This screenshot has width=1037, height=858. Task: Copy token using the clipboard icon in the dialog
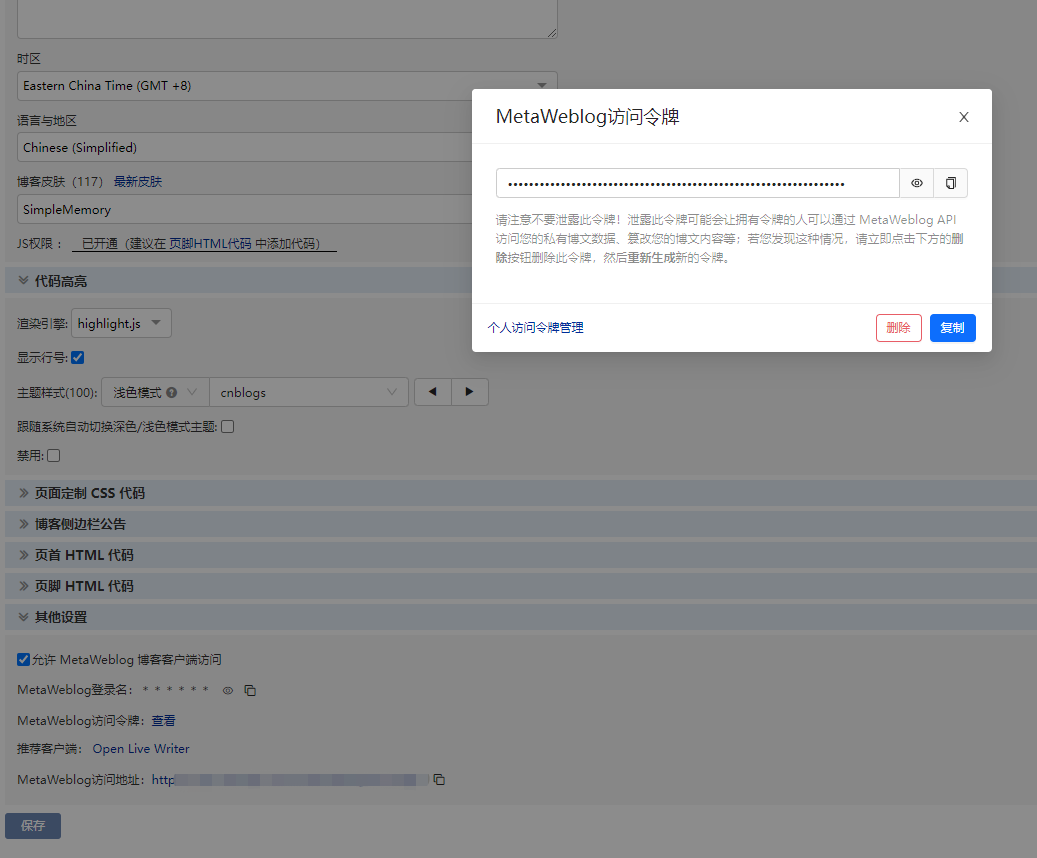[x=950, y=183]
